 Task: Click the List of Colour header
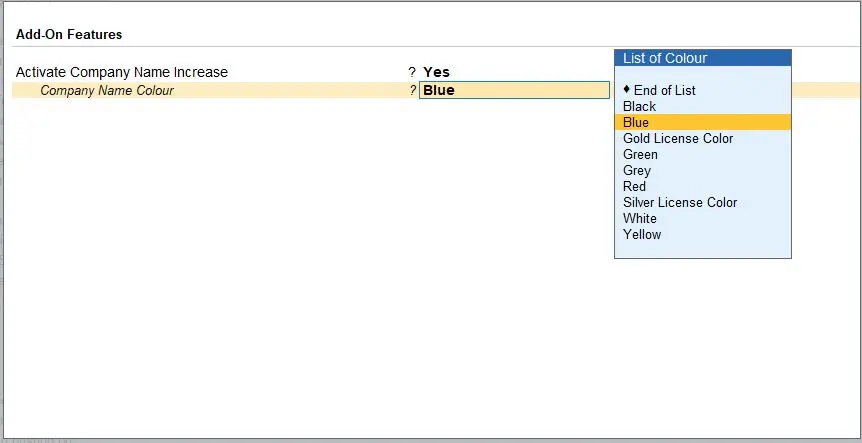pyautogui.click(x=703, y=58)
